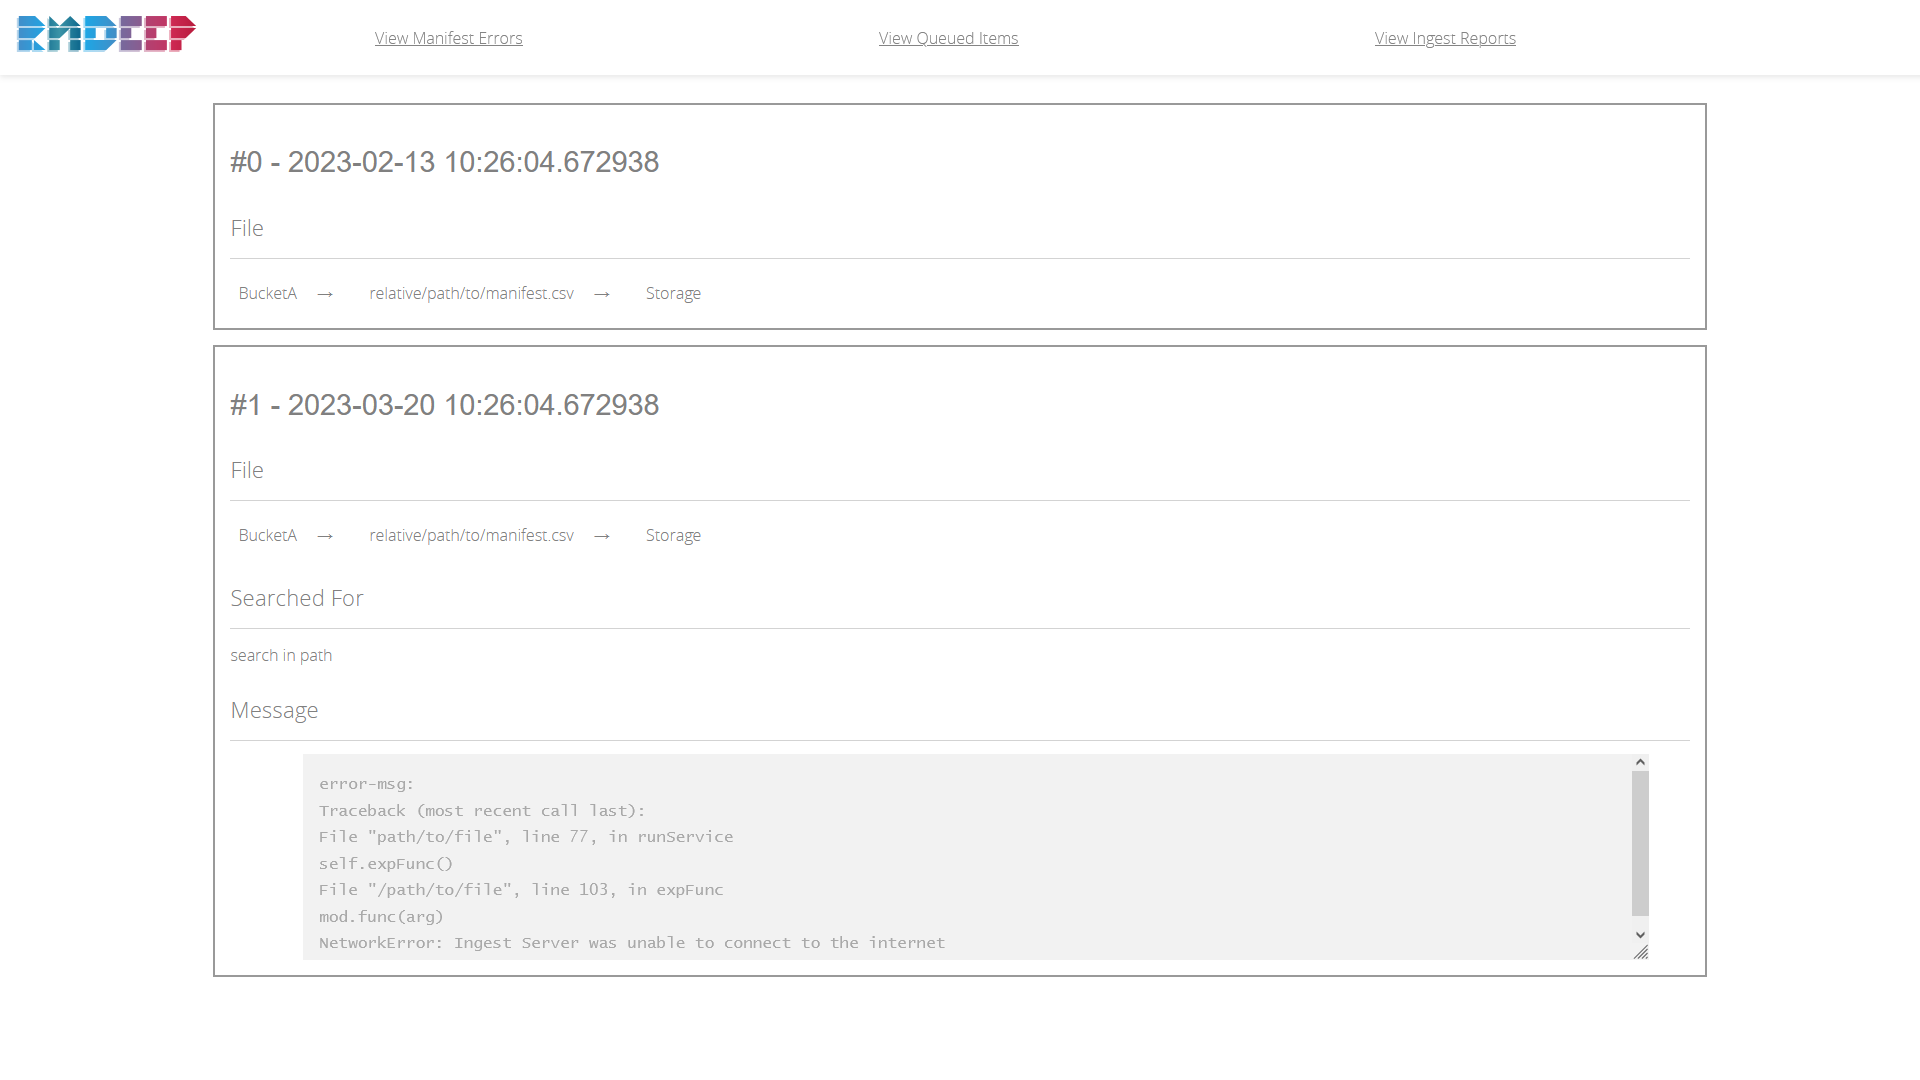The height and width of the screenshot is (1080, 1920).
Task: Click the textarea resize handle
Action: coord(1641,952)
